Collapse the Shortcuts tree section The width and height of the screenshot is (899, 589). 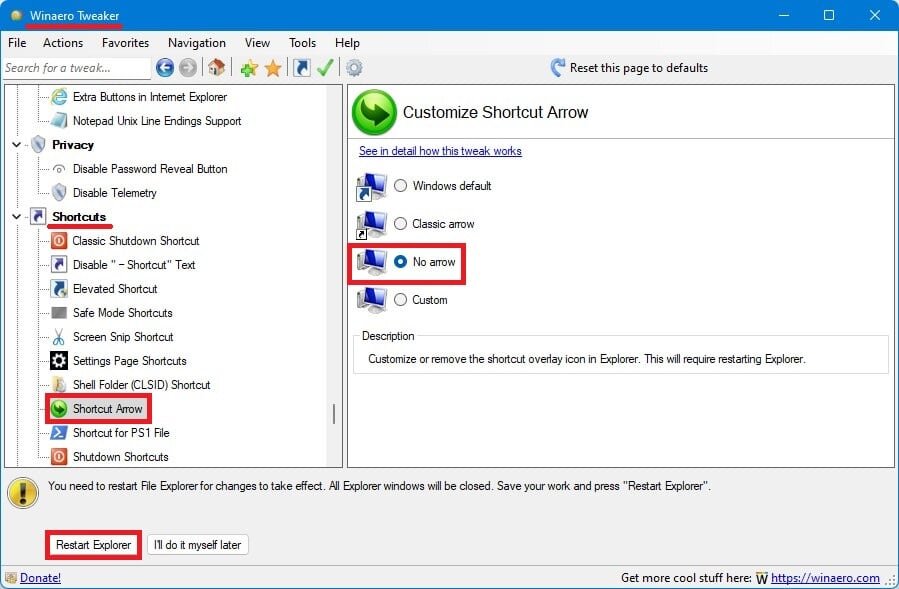(17, 216)
